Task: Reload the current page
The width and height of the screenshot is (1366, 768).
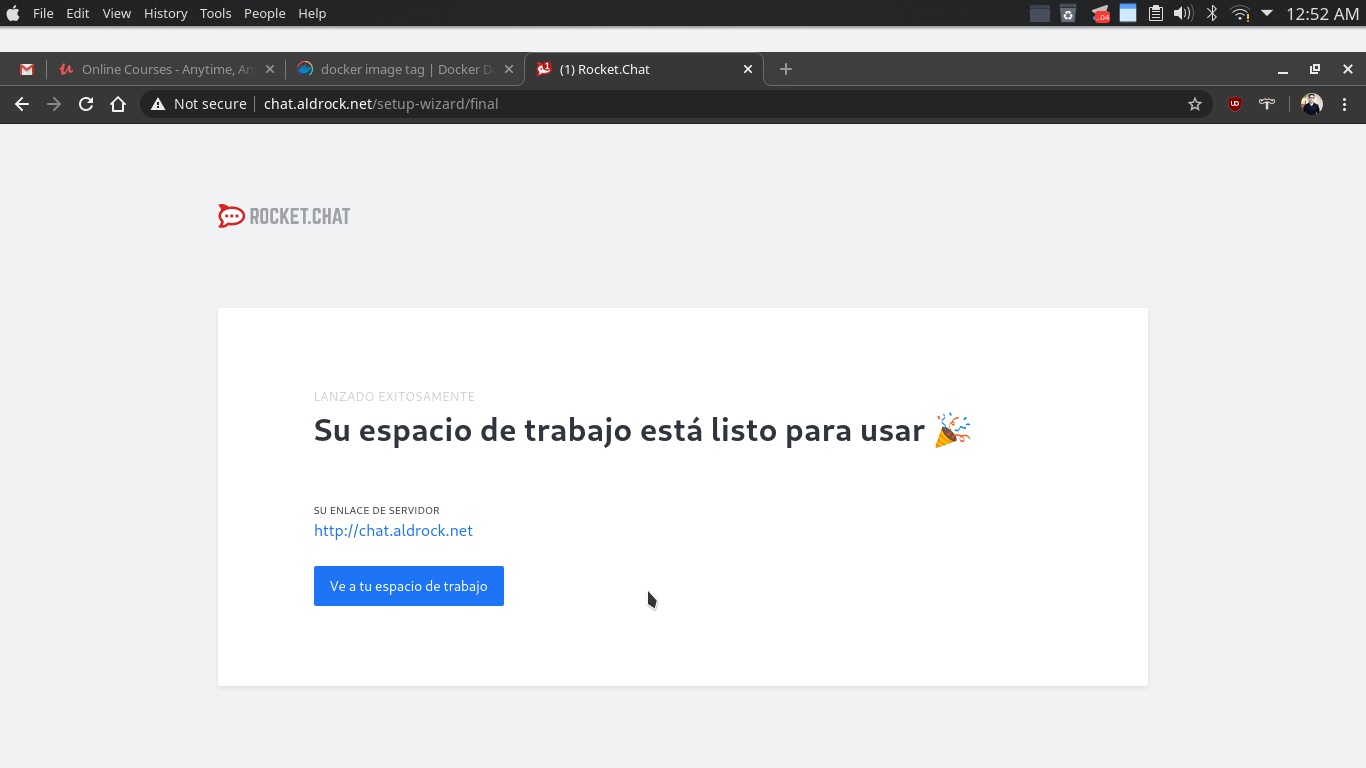Action: pyautogui.click(x=86, y=104)
